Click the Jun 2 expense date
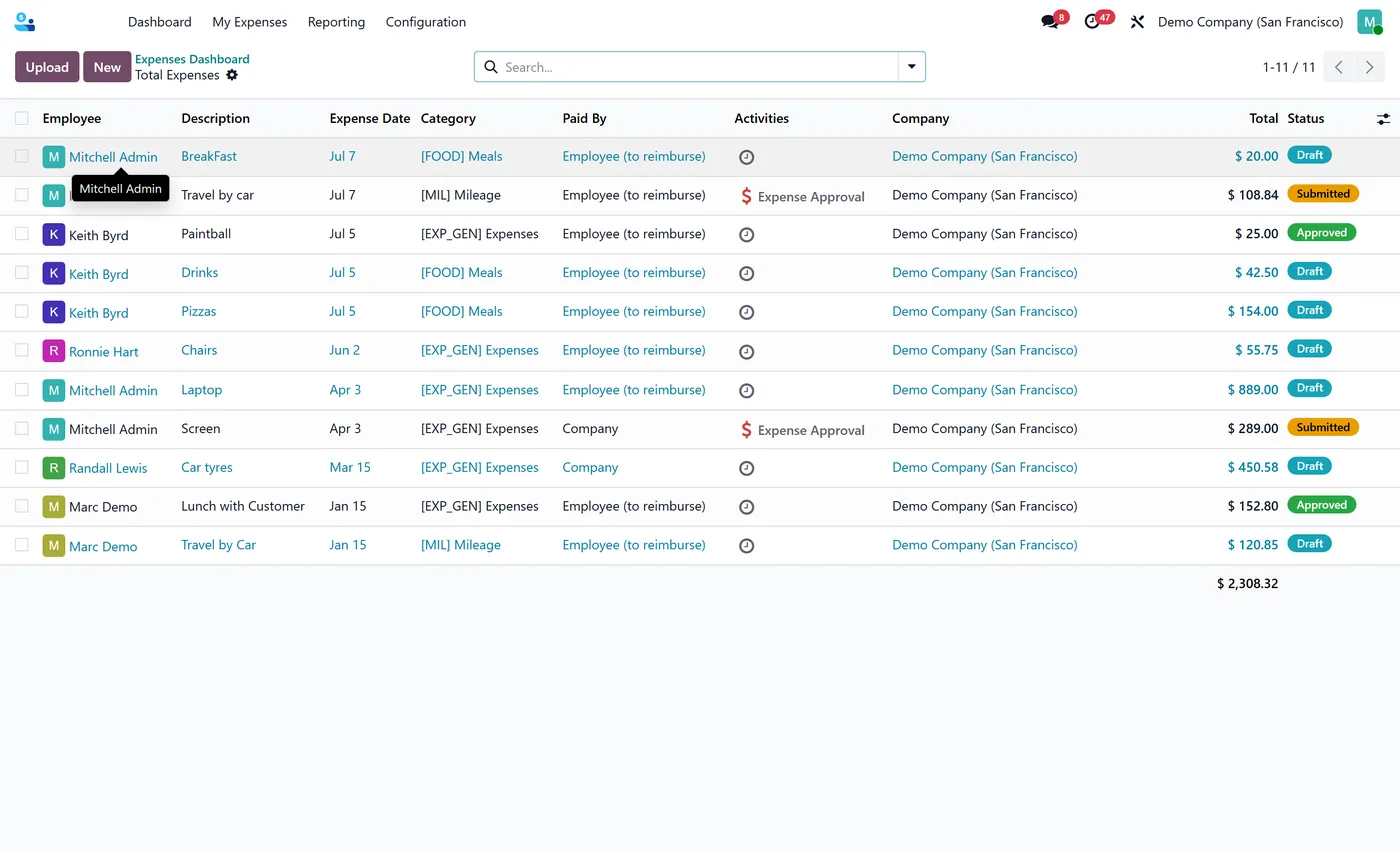Viewport: 1400px width, 851px height. pos(345,350)
